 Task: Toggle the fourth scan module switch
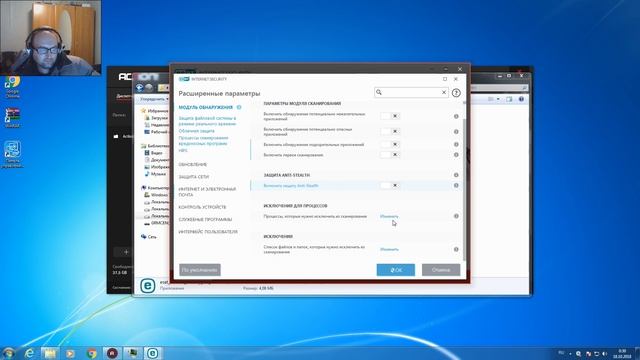(390, 155)
